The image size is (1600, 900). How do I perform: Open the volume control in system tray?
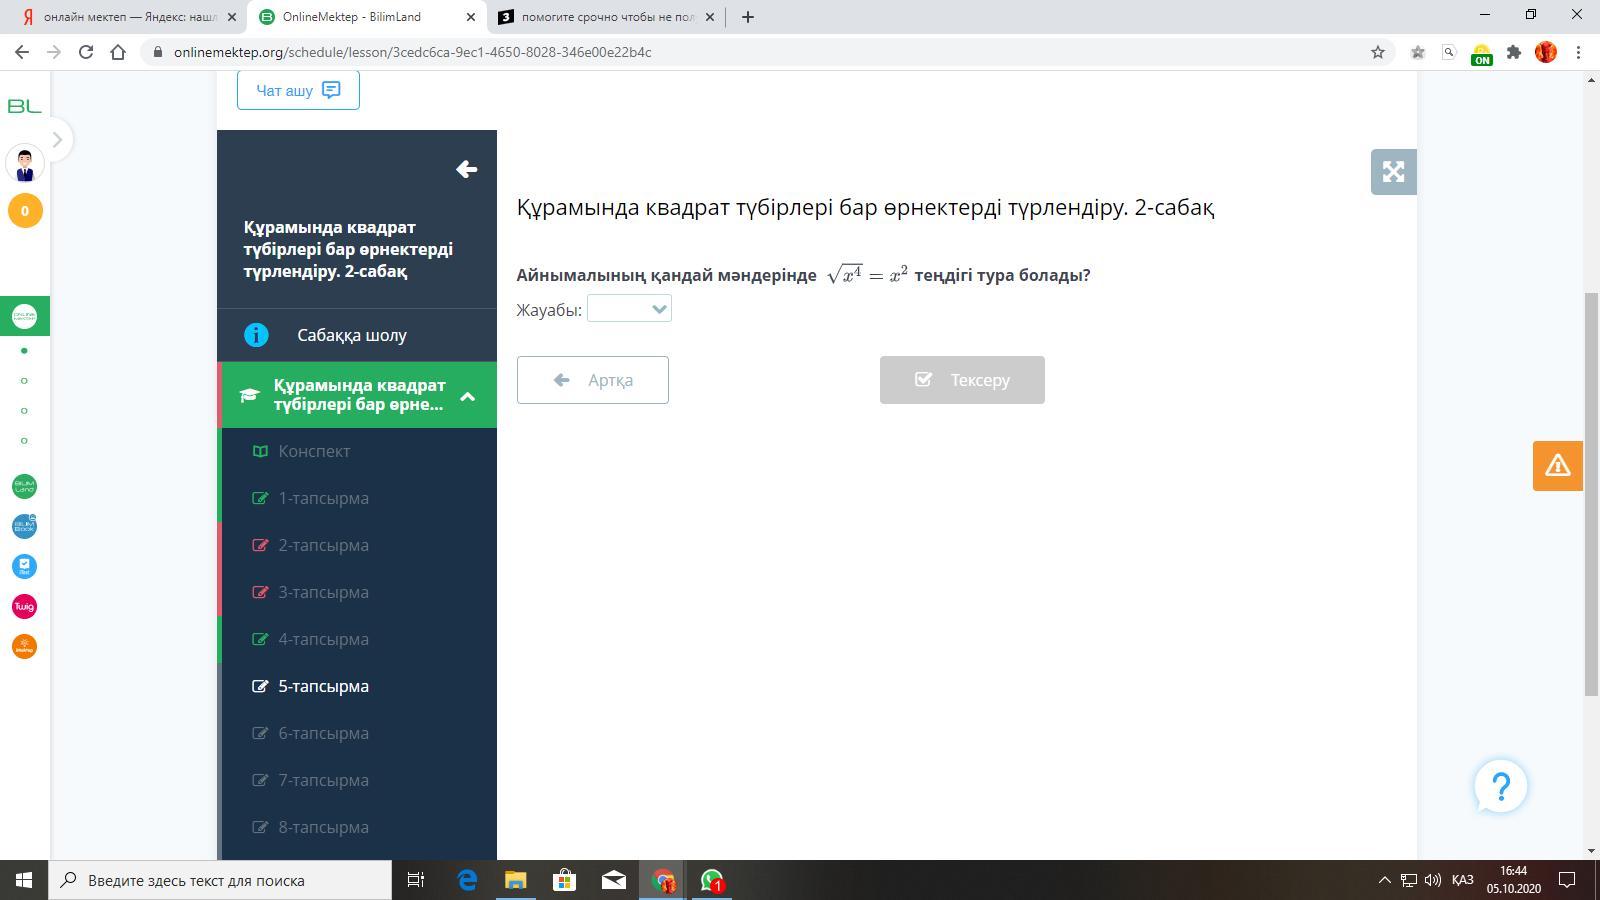(x=1433, y=880)
